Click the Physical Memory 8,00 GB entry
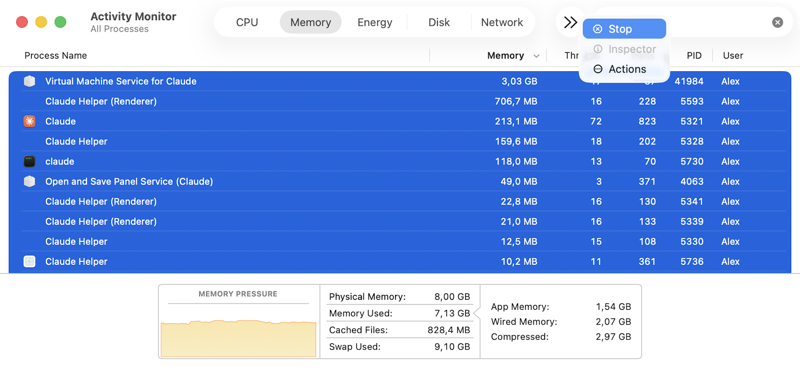800x371 pixels. (399, 296)
